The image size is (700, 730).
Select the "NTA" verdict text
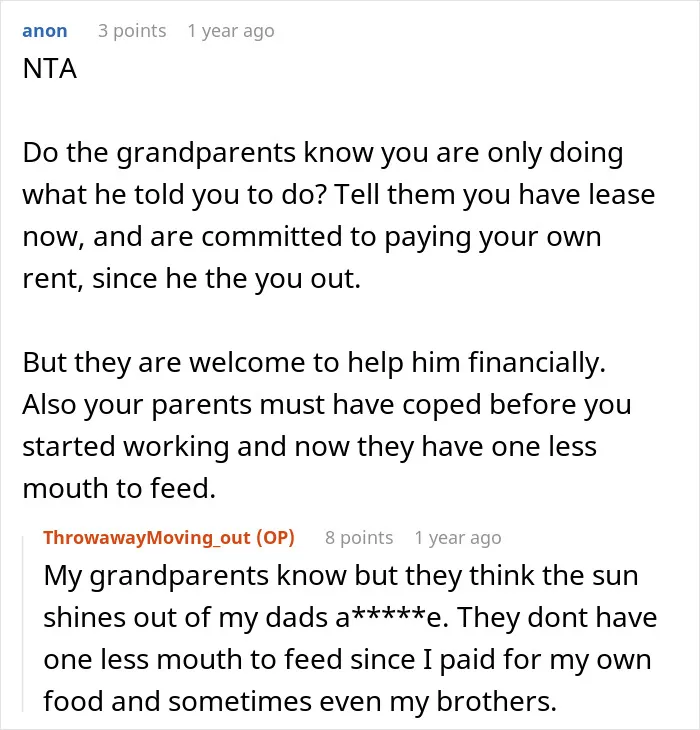point(50,69)
